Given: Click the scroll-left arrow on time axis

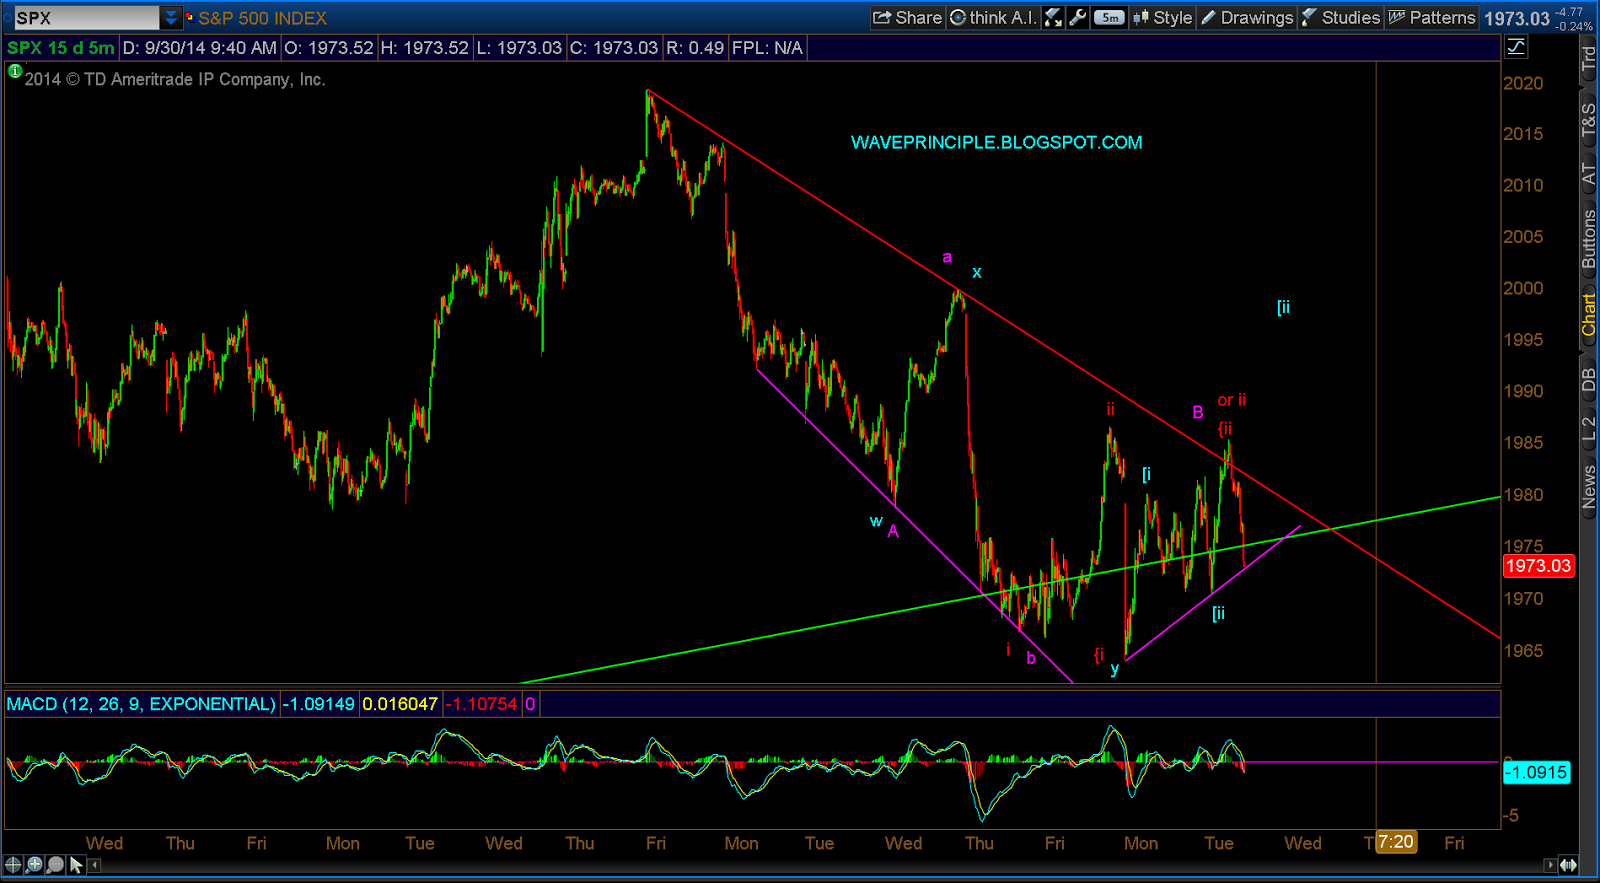Looking at the screenshot, I should coord(95,865).
